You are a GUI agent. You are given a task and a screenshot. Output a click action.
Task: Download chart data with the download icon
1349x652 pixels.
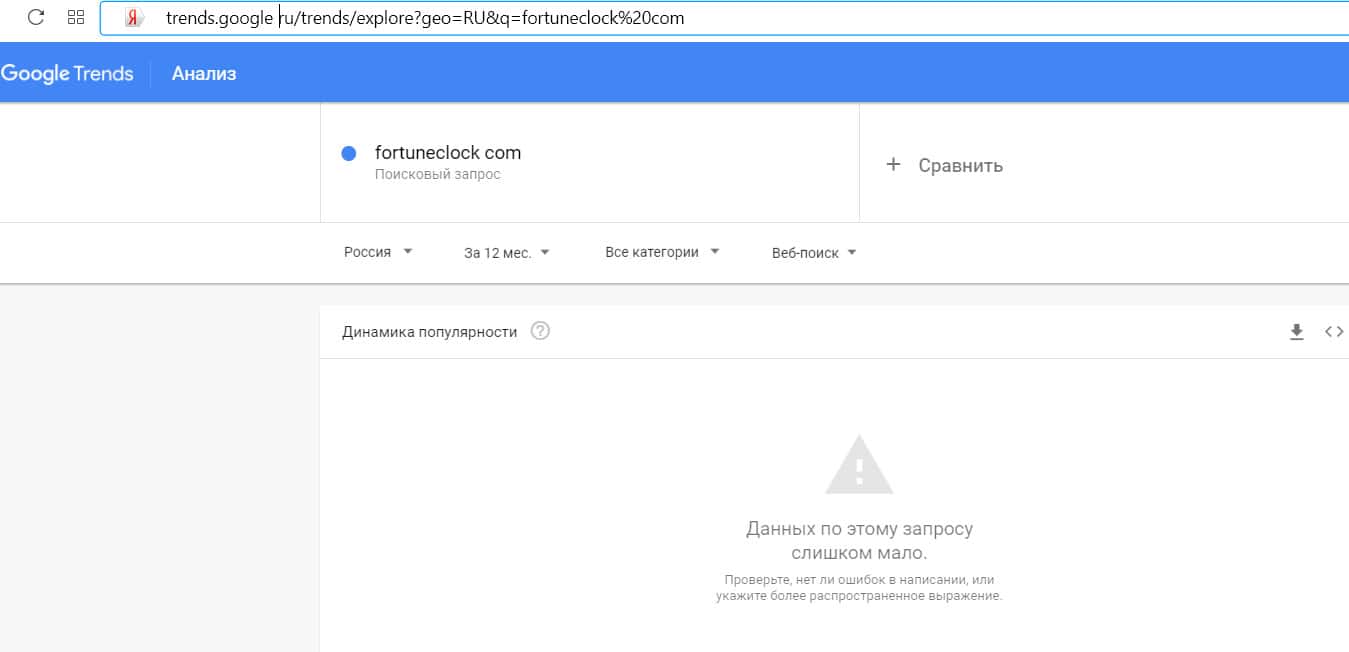coord(1297,332)
